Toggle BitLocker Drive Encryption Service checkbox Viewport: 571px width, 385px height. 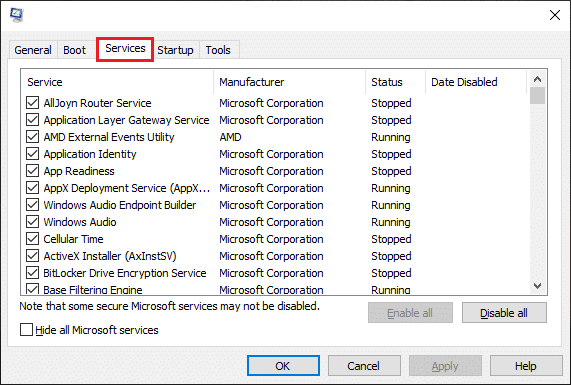click(x=32, y=273)
